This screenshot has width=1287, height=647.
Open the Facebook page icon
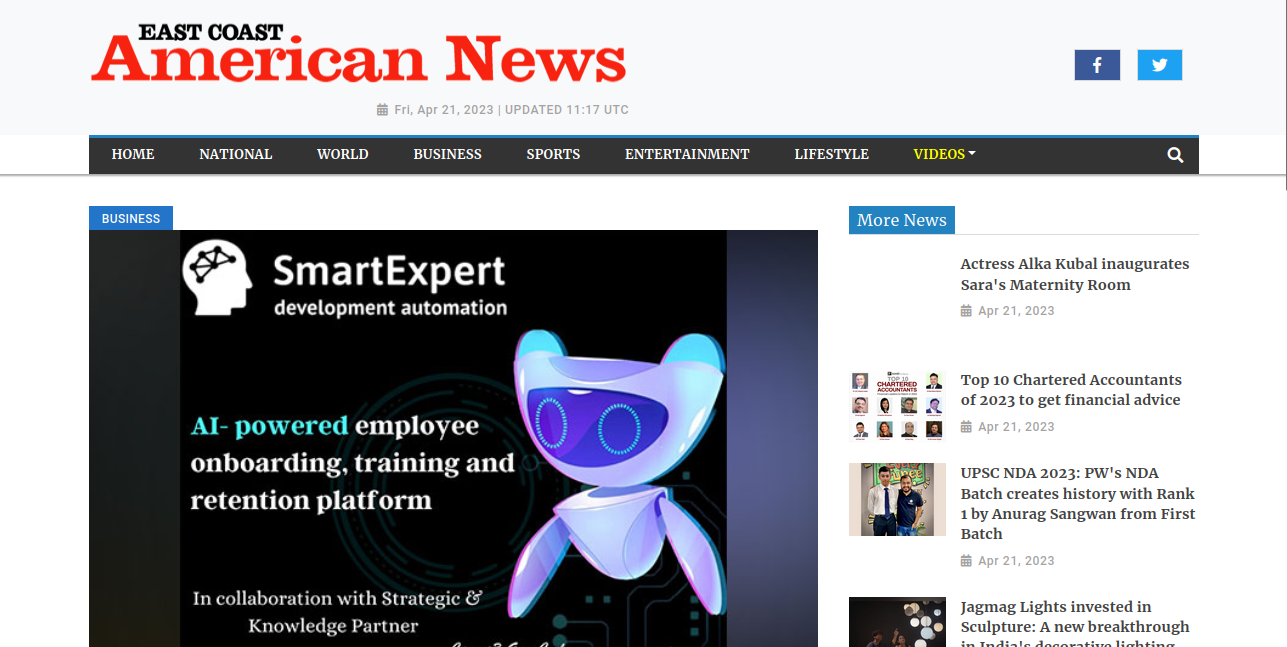[x=1097, y=65]
